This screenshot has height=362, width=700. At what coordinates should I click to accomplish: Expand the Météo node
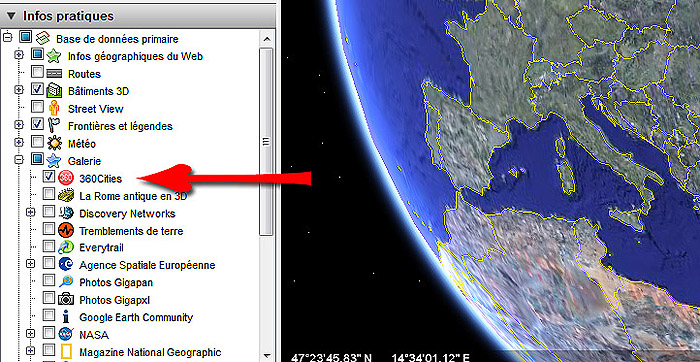19,143
